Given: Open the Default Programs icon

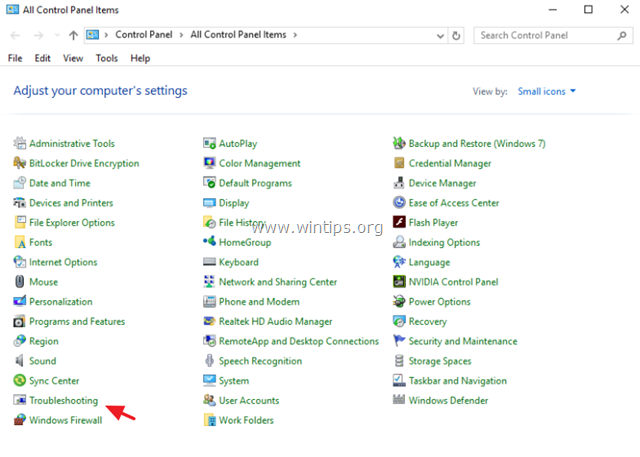Looking at the screenshot, I should (209, 183).
